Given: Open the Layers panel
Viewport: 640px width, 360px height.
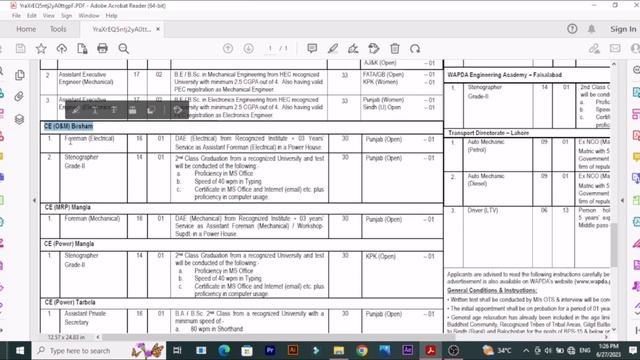Looking at the screenshot, I should click(19, 119).
